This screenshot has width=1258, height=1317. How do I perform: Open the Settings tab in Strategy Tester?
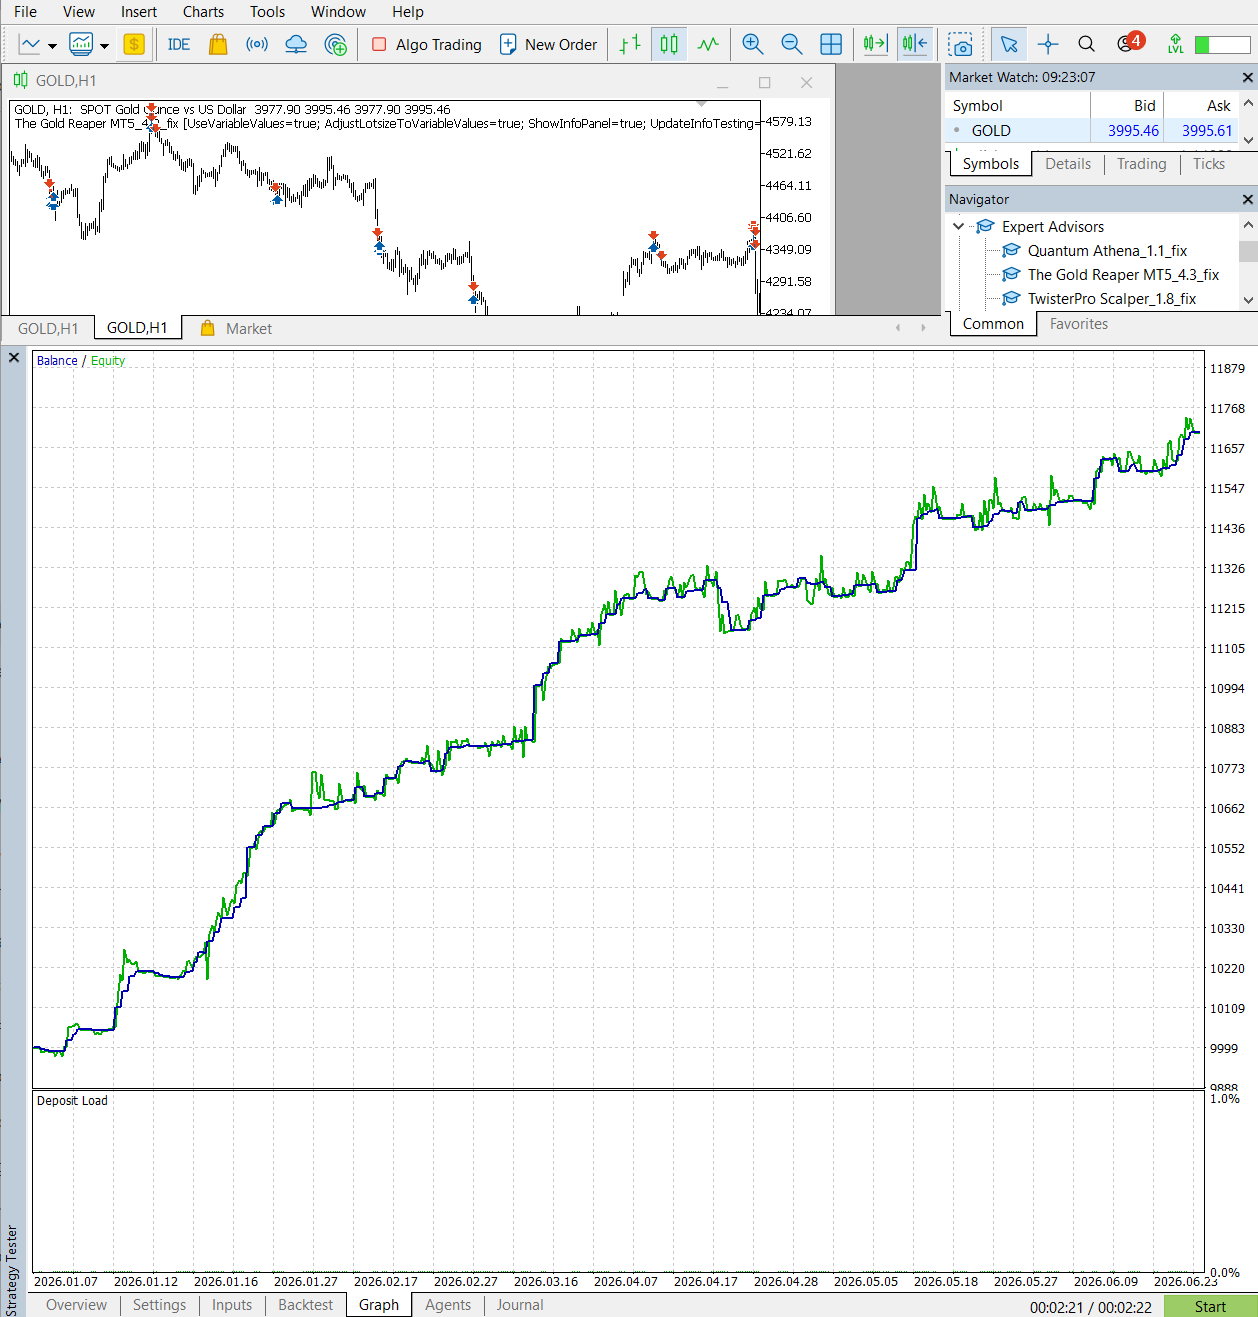(x=159, y=1305)
